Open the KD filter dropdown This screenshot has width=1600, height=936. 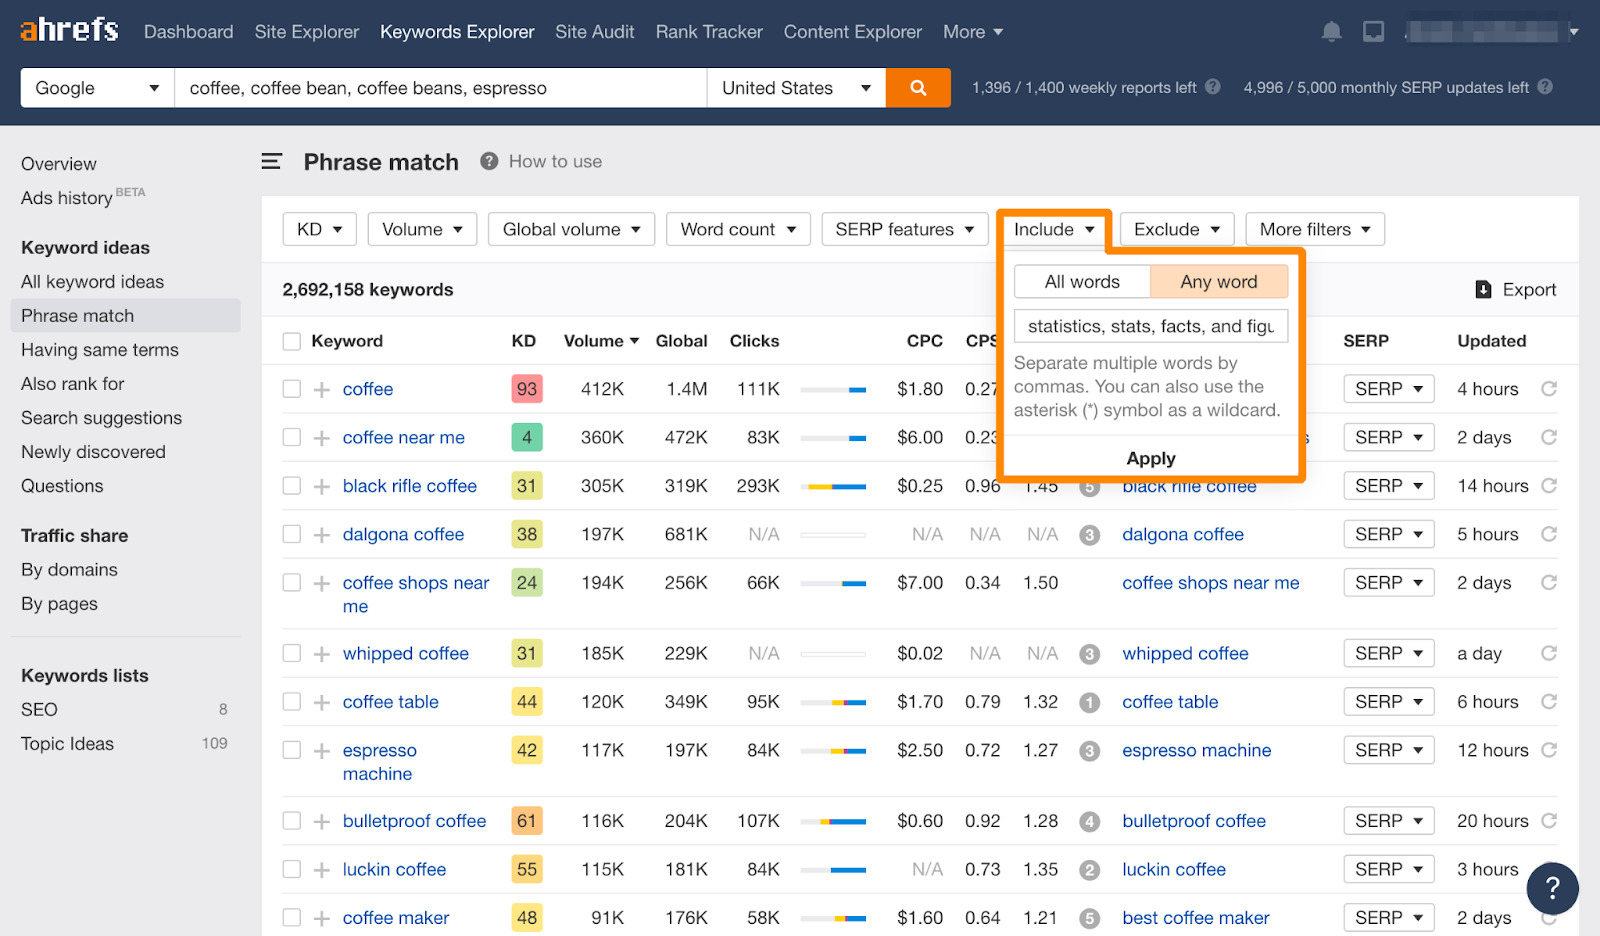pos(319,229)
